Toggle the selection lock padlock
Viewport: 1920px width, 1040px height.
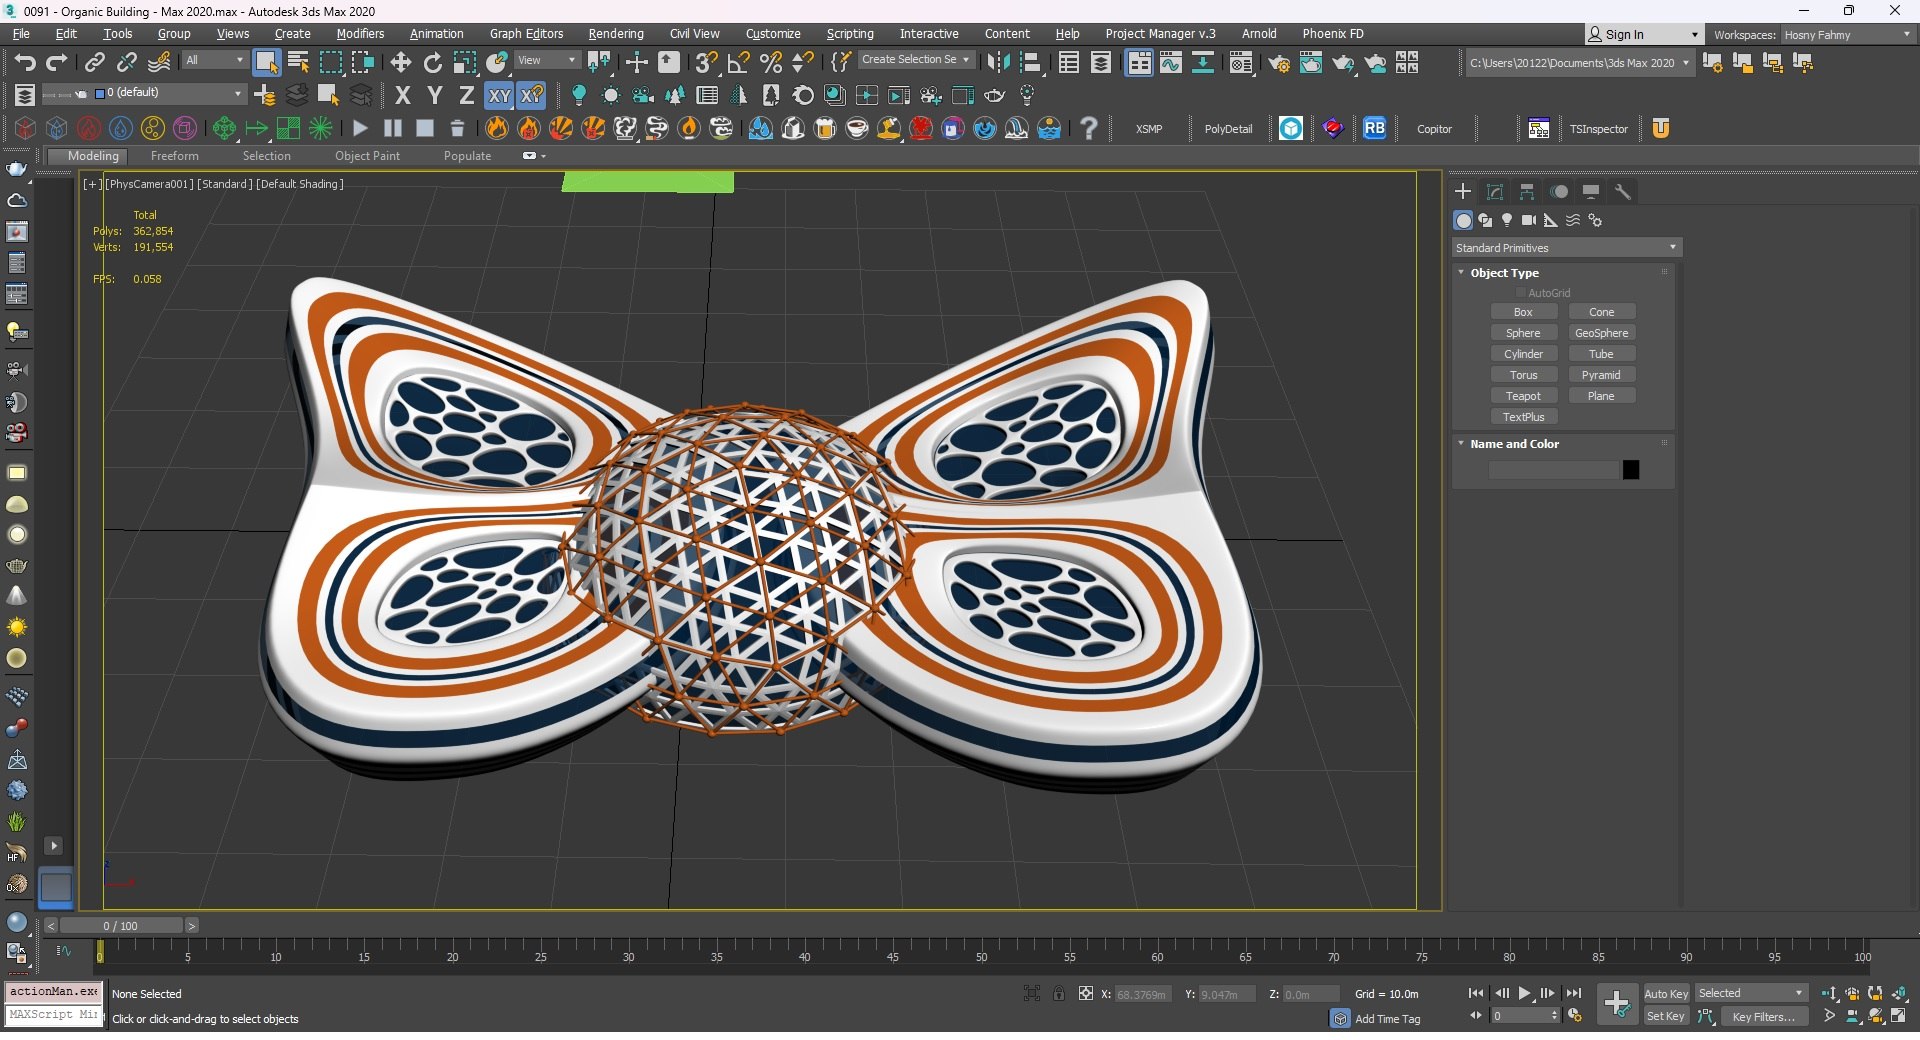click(x=1058, y=993)
